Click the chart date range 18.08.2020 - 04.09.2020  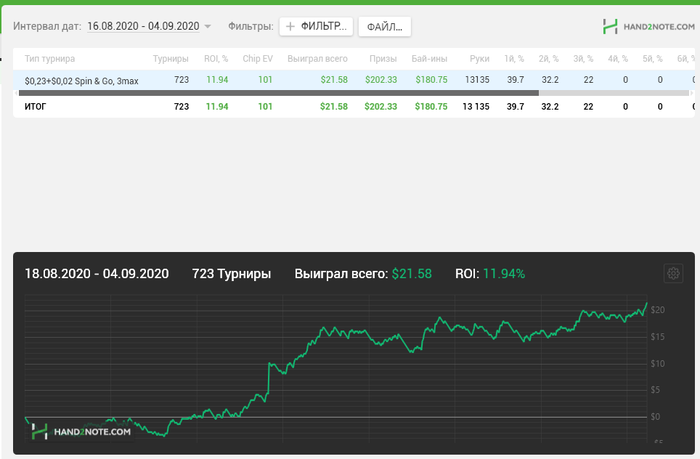coord(97,273)
